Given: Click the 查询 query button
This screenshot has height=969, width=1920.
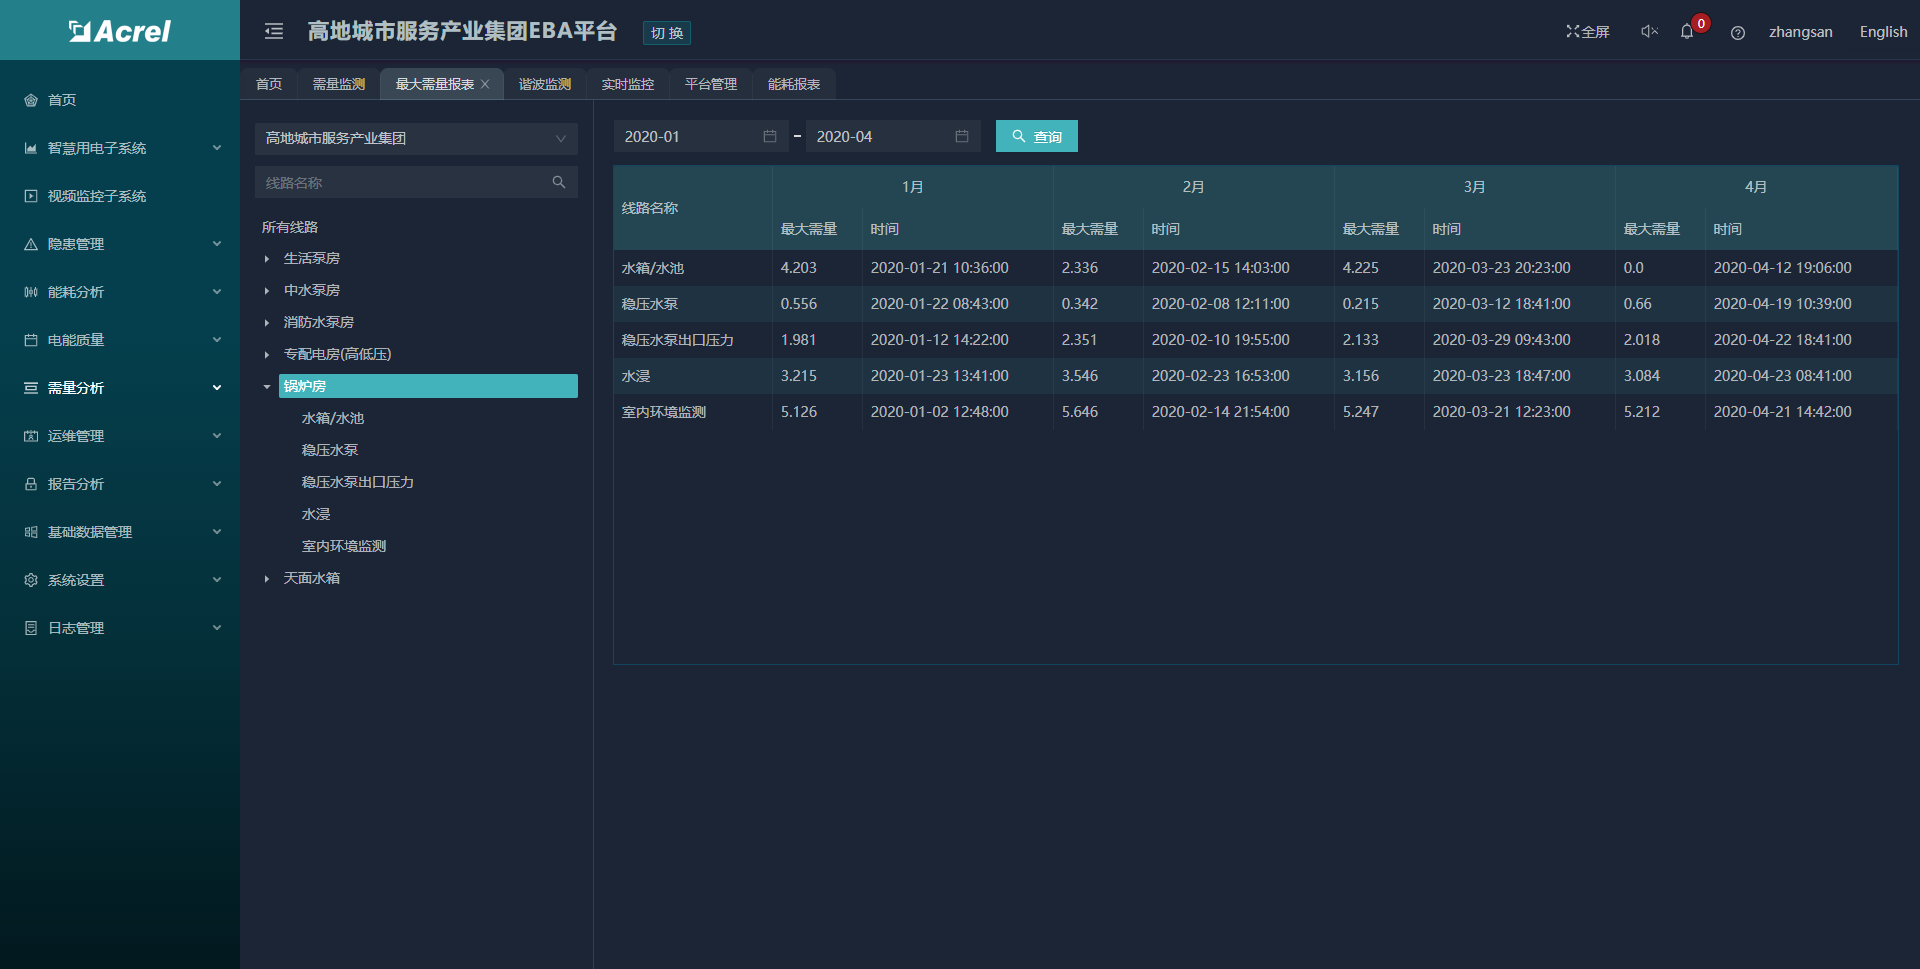Looking at the screenshot, I should pyautogui.click(x=1036, y=137).
